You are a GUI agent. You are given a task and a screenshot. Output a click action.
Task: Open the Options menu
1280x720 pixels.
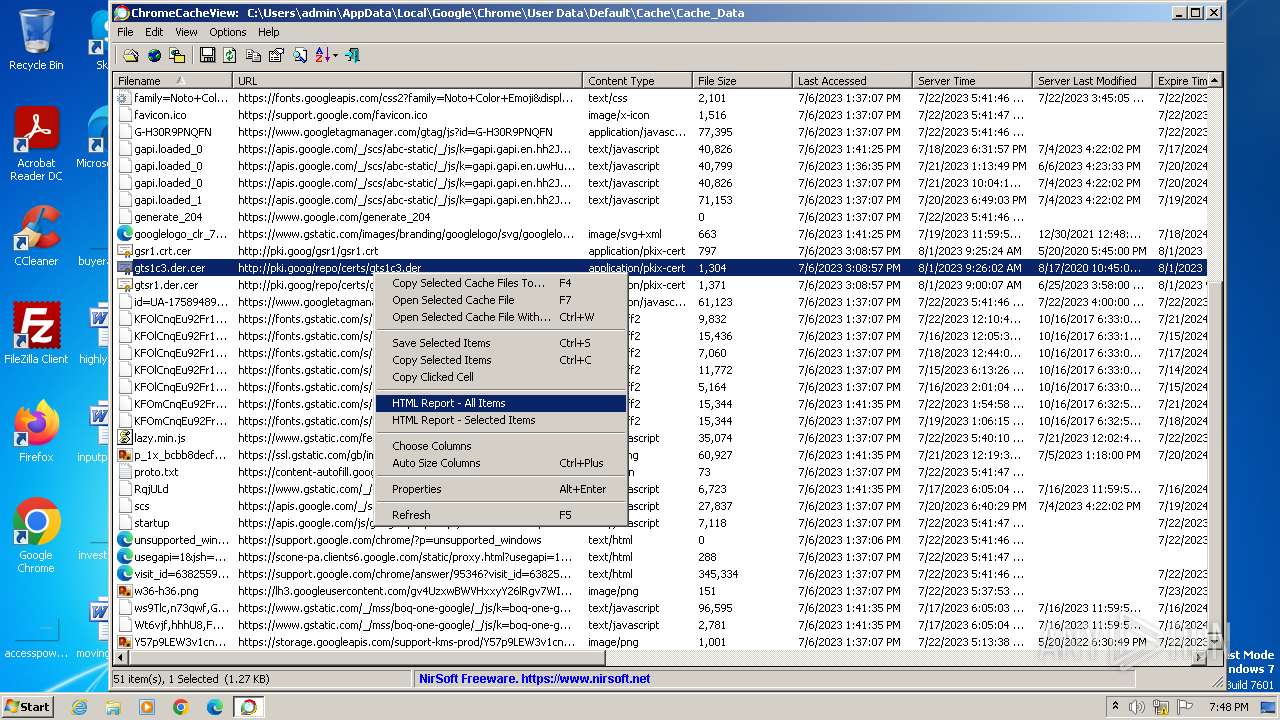[x=228, y=32]
